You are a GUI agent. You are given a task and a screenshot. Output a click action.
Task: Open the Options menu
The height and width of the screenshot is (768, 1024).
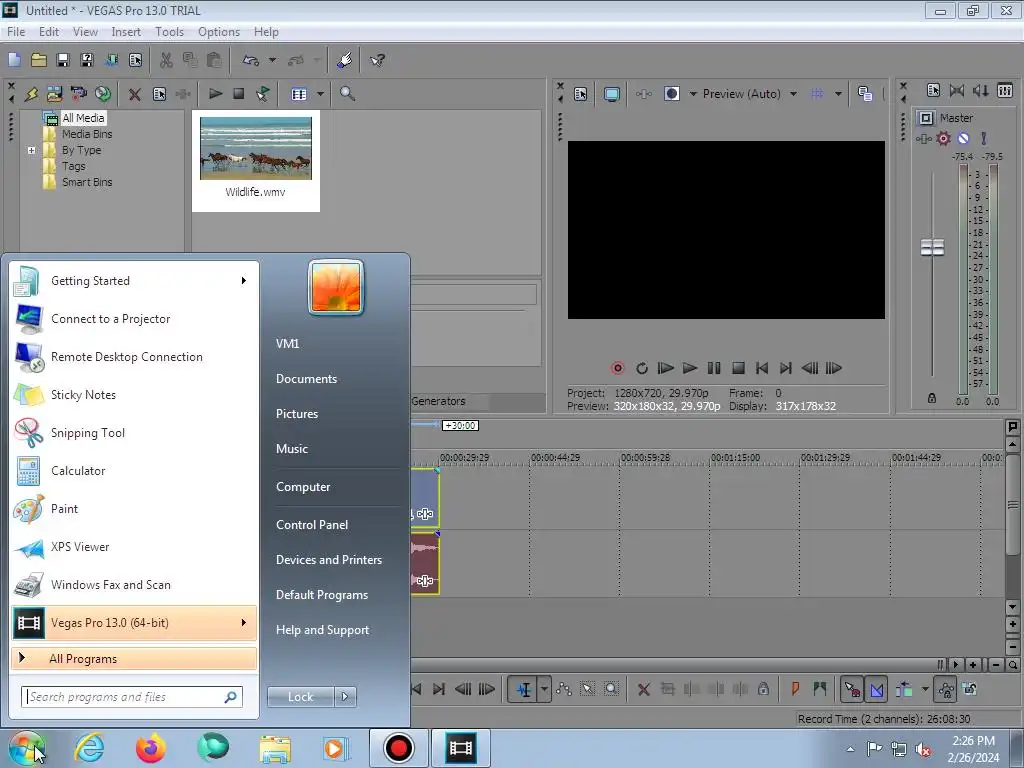pos(219,32)
